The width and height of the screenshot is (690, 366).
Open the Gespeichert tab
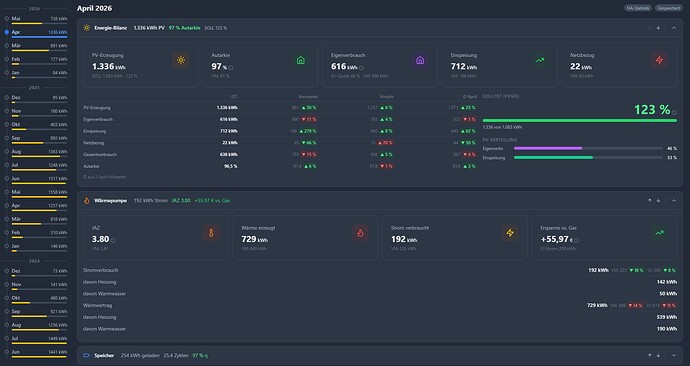[668, 8]
